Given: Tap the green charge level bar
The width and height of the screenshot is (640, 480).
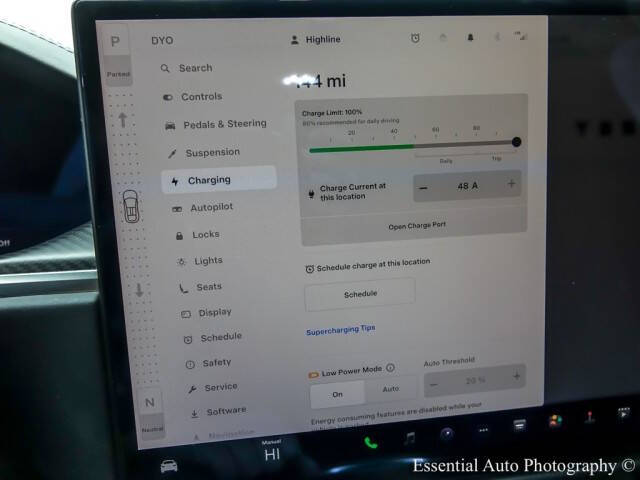Looking at the screenshot, I should coord(362,148).
